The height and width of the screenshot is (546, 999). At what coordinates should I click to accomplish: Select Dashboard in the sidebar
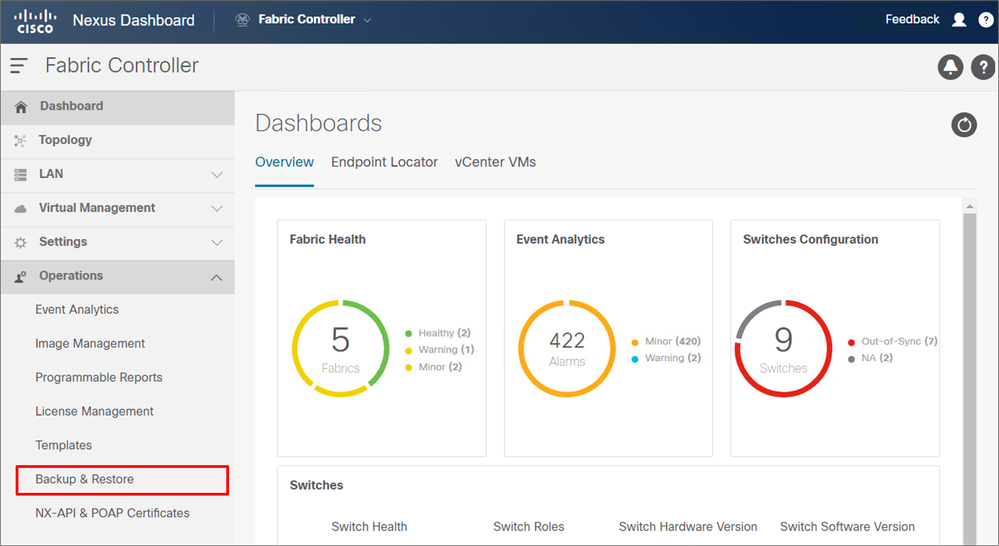[x=118, y=107]
